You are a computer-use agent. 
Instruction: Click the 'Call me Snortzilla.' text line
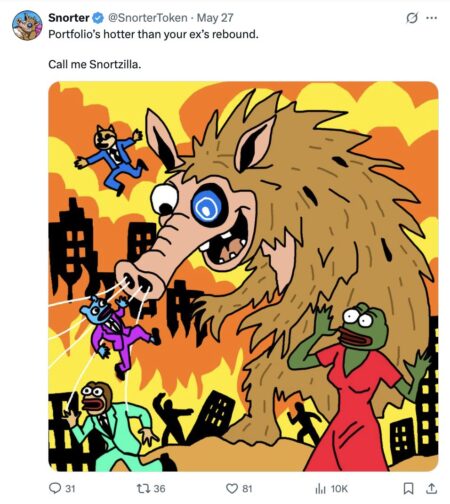pyautogui.click(x=95, y=64)
